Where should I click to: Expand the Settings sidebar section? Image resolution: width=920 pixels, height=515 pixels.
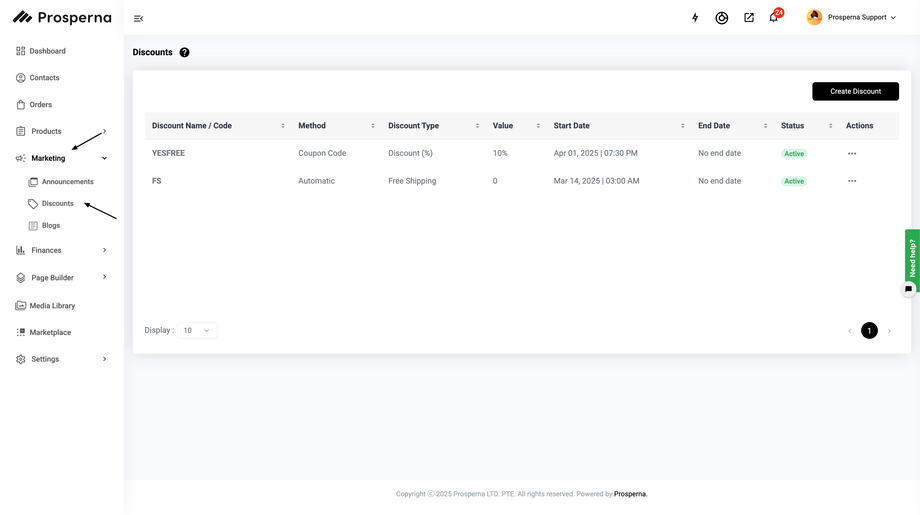61,359
